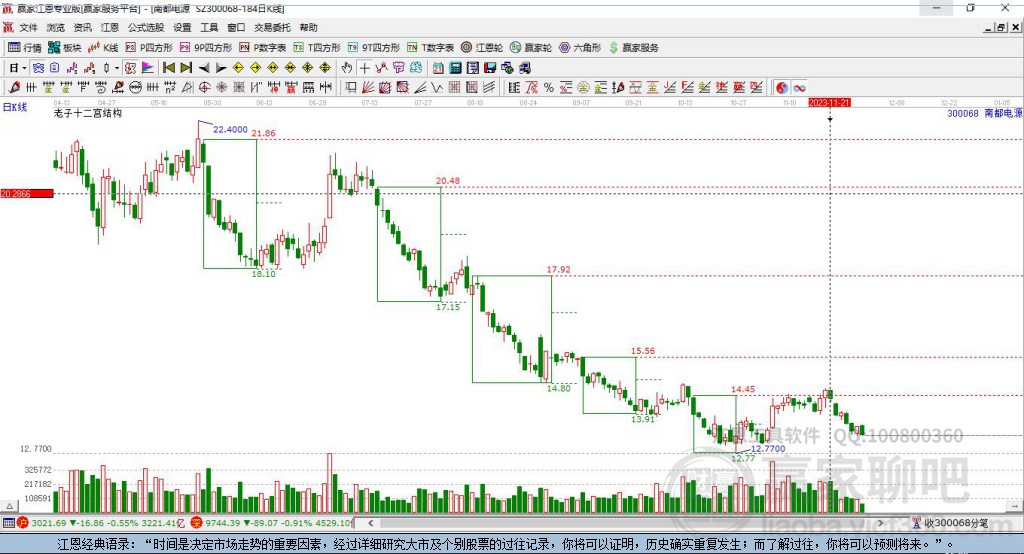The height and width of the screenshot is (554, 1024).
Task: Select the zigzag wave line tool
Action: [x=437, y=88]
